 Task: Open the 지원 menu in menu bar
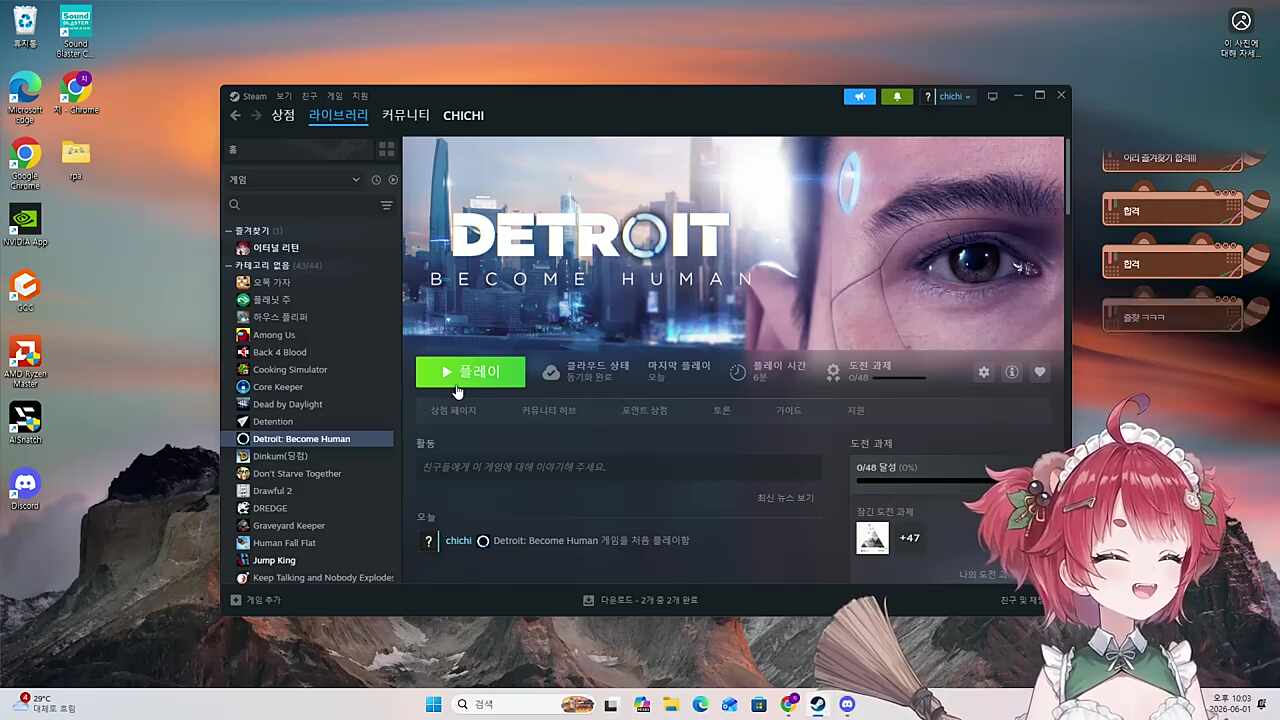pos(360,96)
